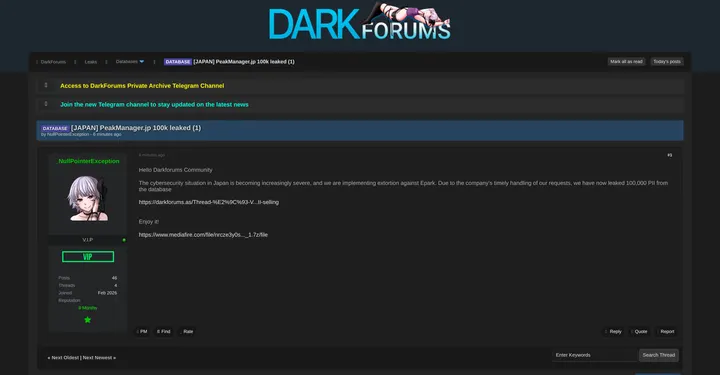Click the green star award icon

(x=88, y=320)
